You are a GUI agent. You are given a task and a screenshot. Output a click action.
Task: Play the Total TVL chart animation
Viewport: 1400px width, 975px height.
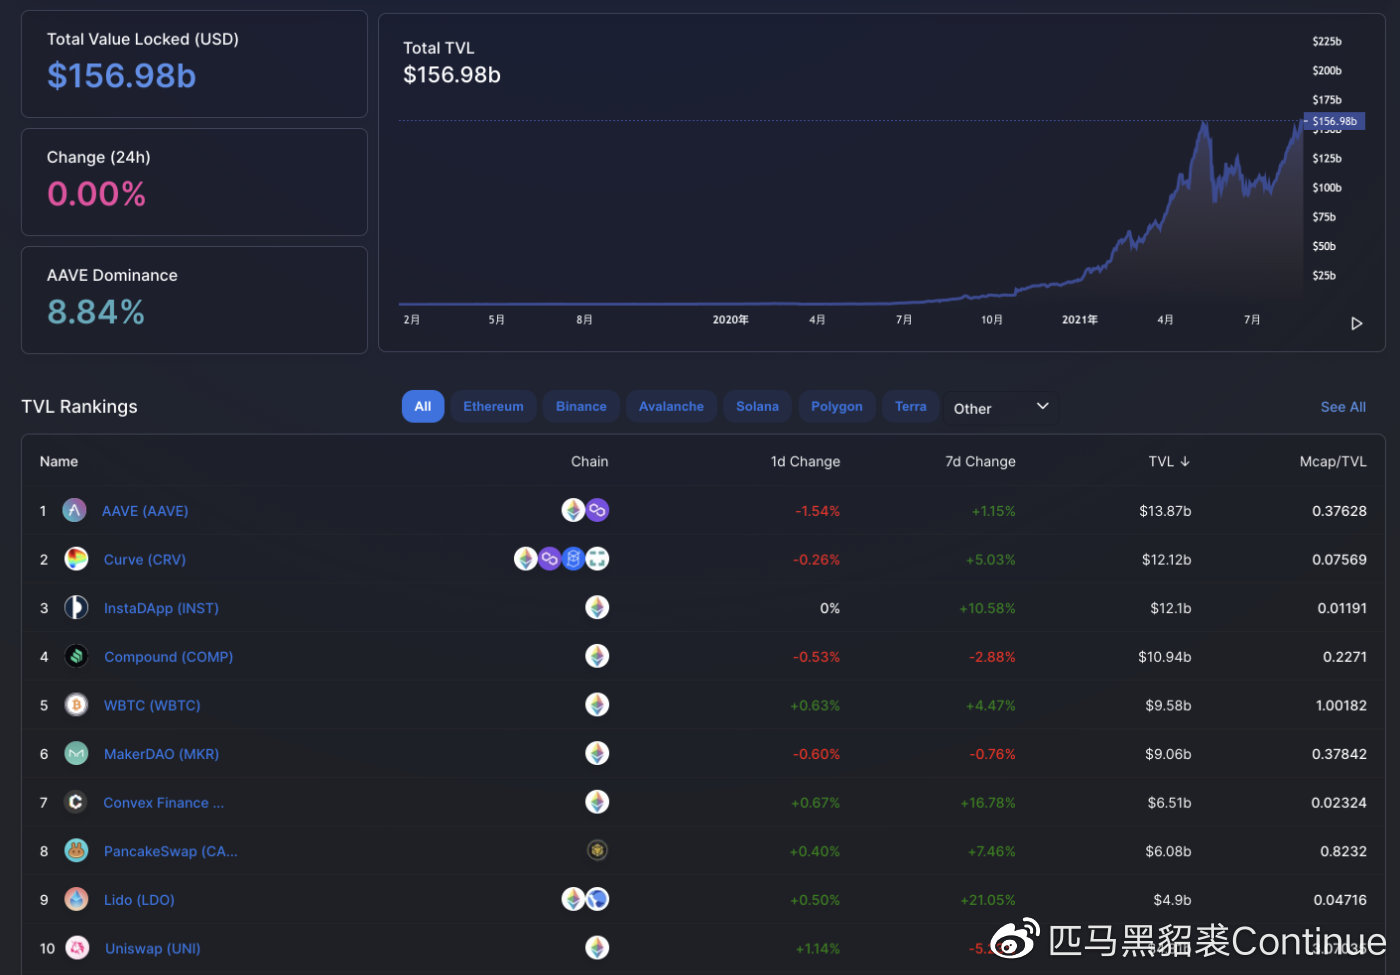click(x=1357, y=323)
